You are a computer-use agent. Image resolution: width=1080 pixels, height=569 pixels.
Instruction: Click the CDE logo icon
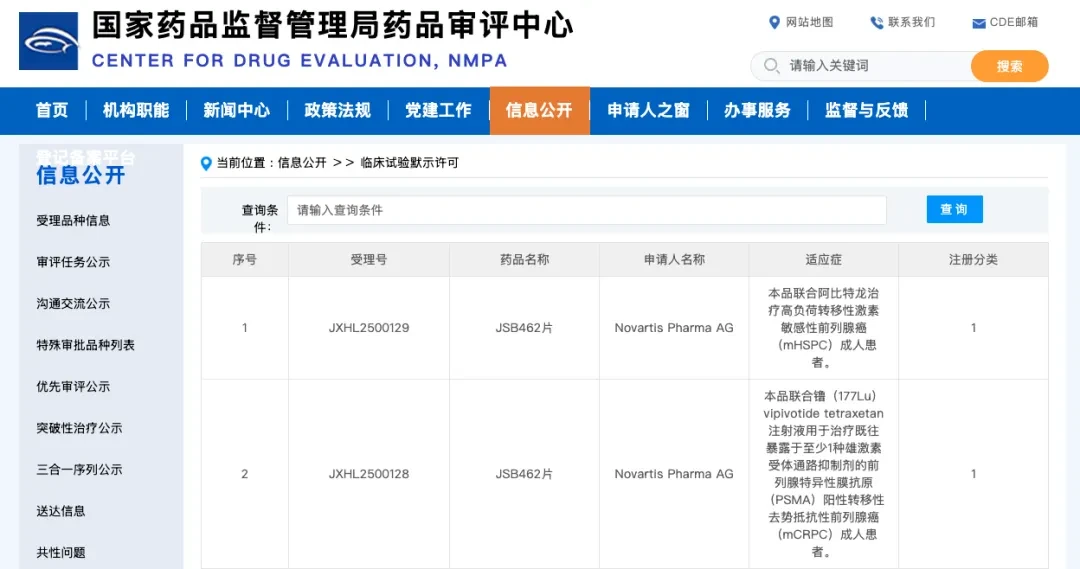[x=48, y=41]
